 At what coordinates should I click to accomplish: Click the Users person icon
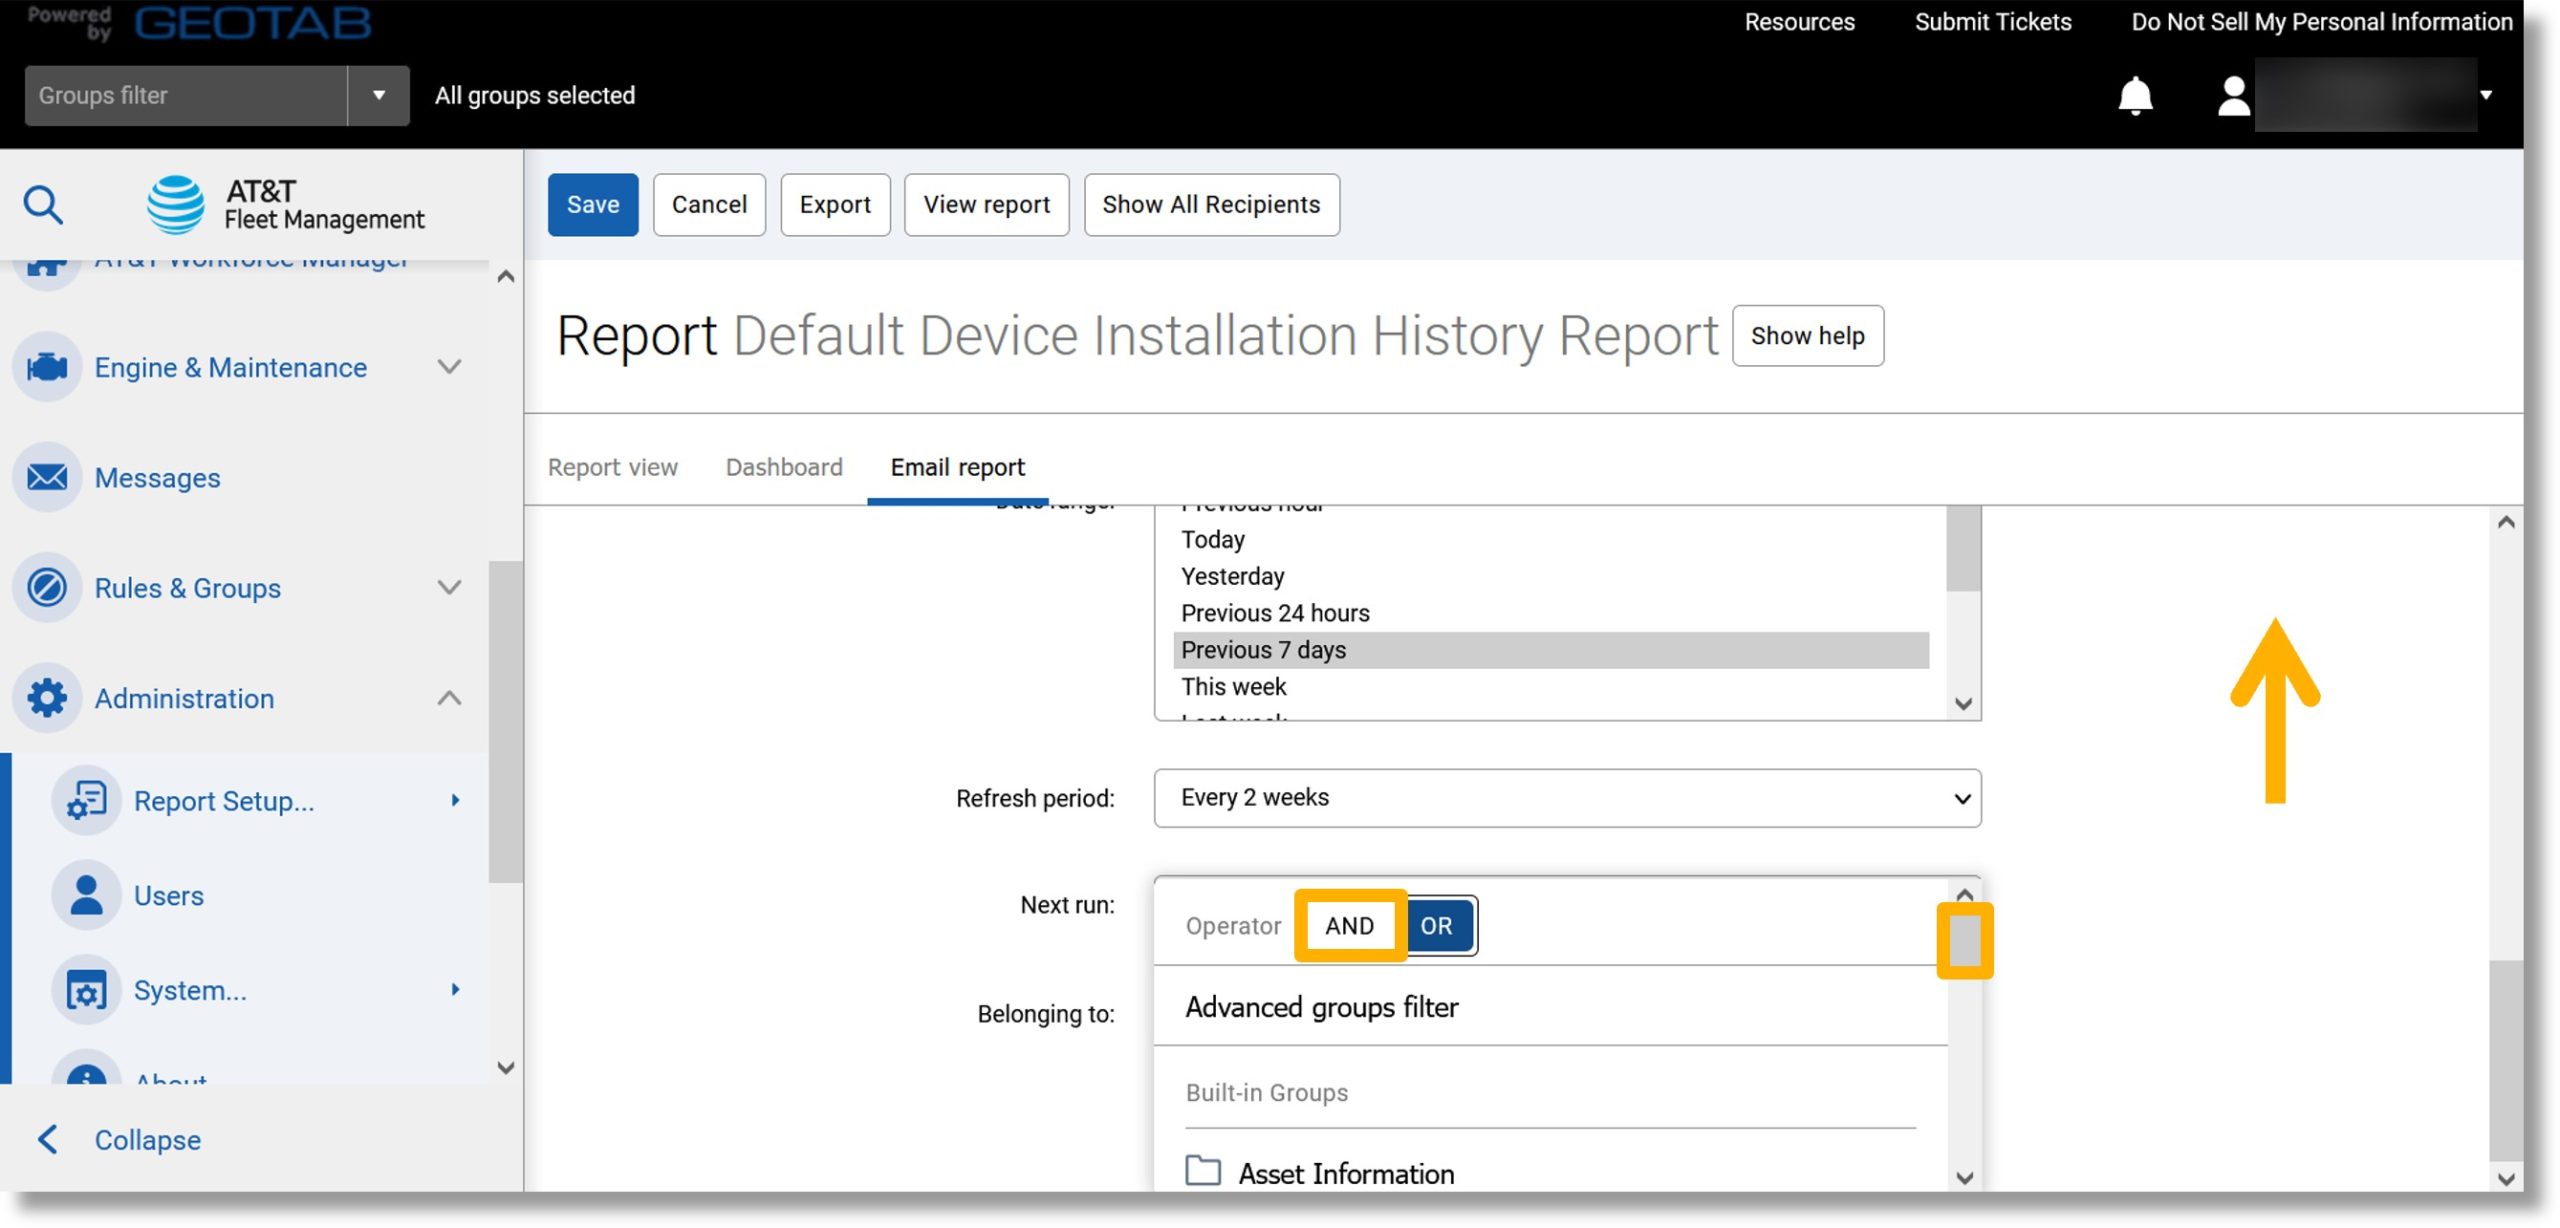tap(86, 895)
